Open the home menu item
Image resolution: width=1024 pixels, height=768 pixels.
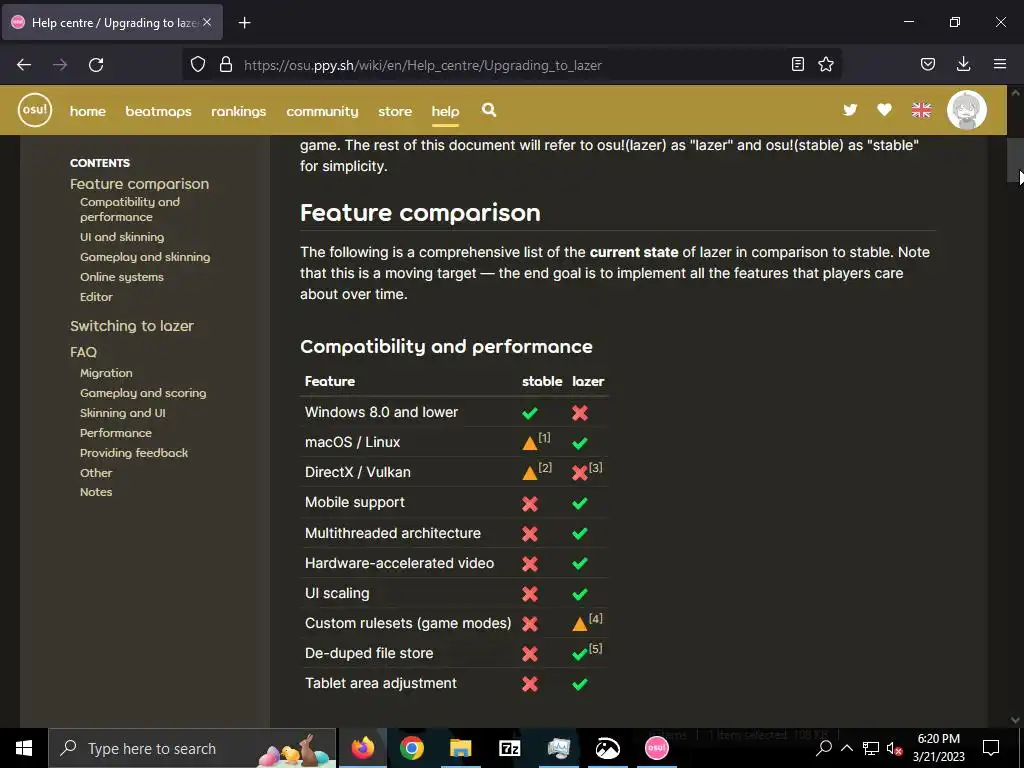88,112
